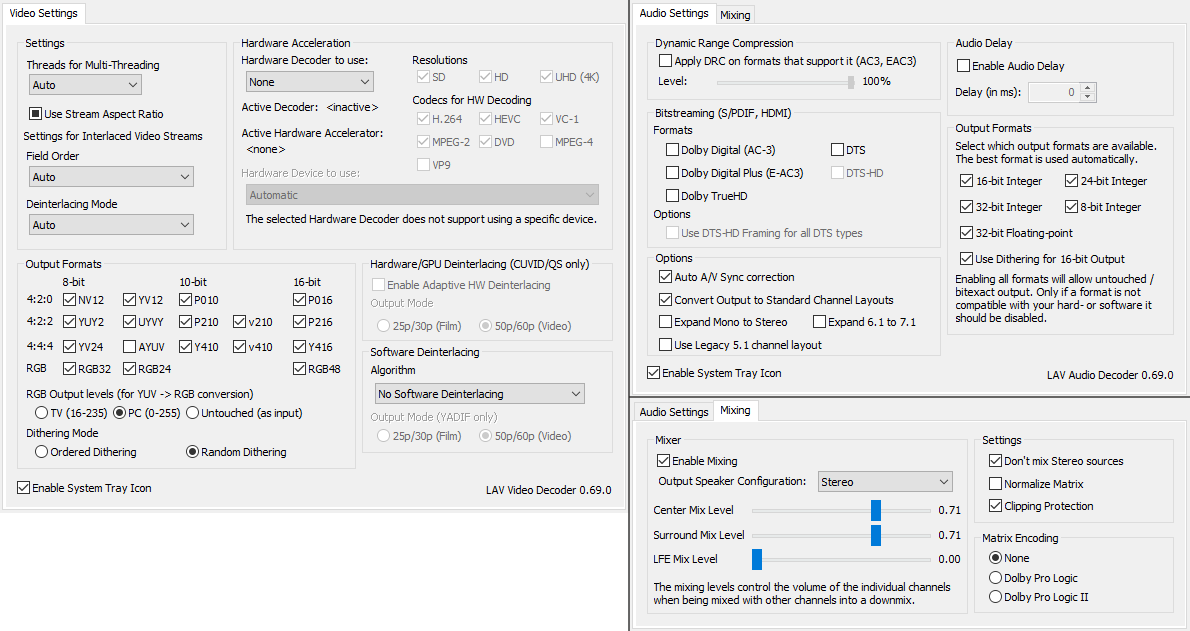Viewport: 1190px width, 631px height.
Task: Open Threads for Multi-Threading dropdown
Action: click(85, 85)
